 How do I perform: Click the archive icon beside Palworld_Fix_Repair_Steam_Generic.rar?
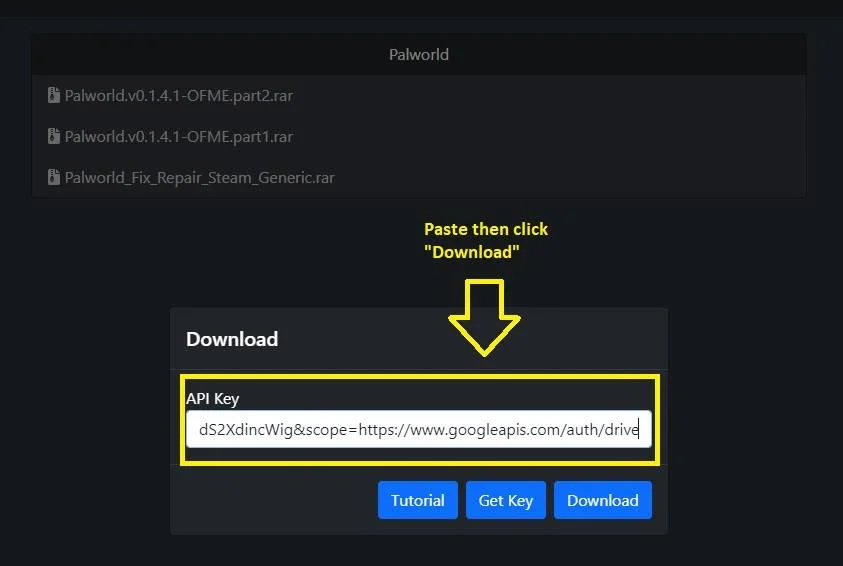point(54,177)
